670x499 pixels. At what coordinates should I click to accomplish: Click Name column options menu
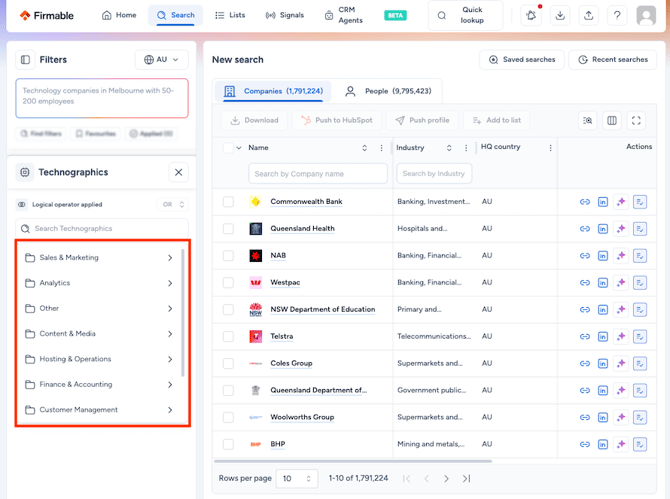point(382,148)
